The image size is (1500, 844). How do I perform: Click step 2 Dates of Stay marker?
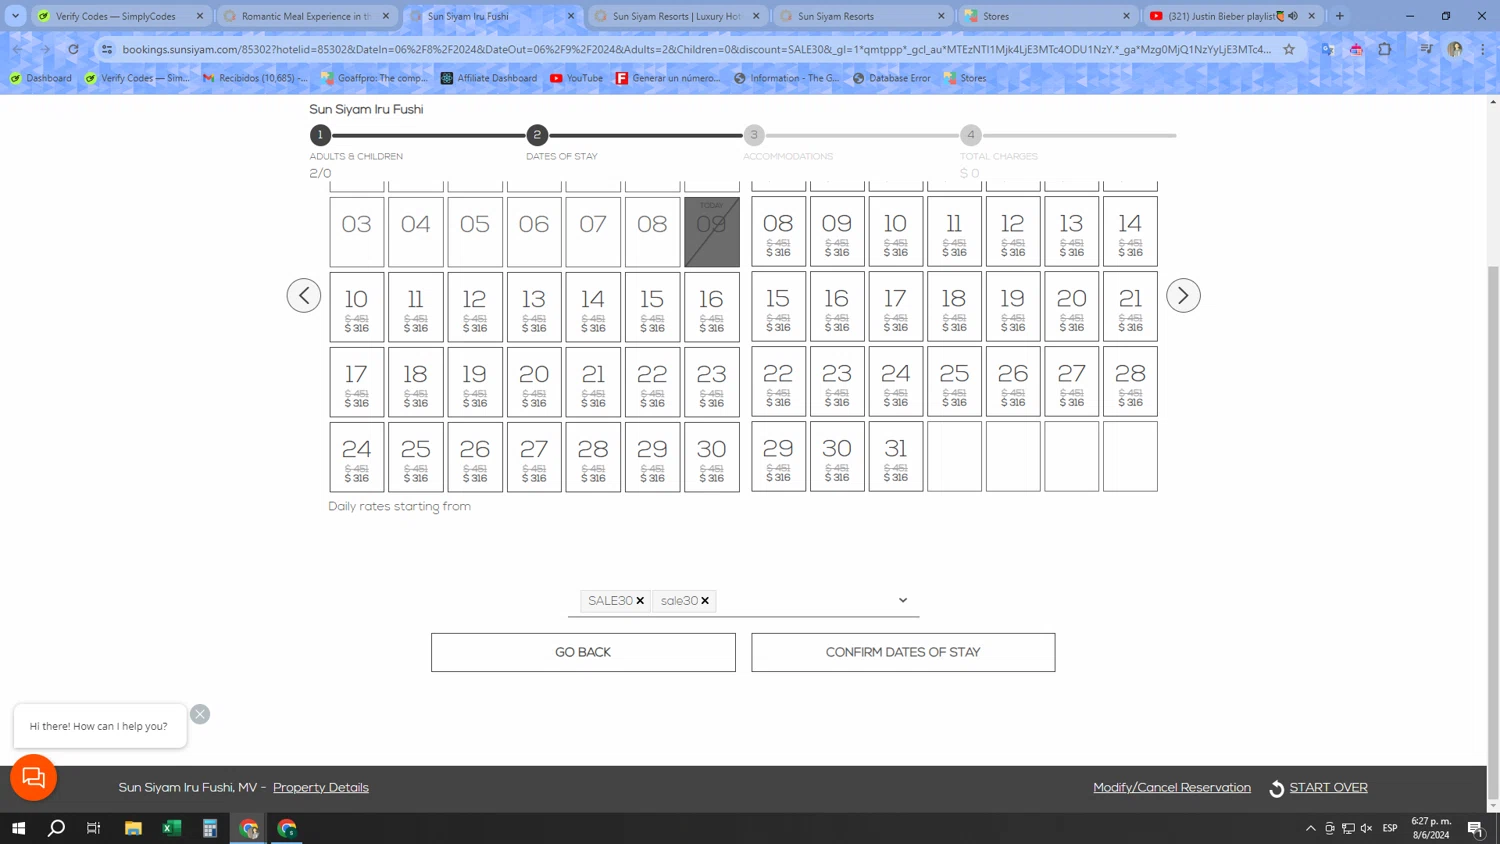(537, 134)
